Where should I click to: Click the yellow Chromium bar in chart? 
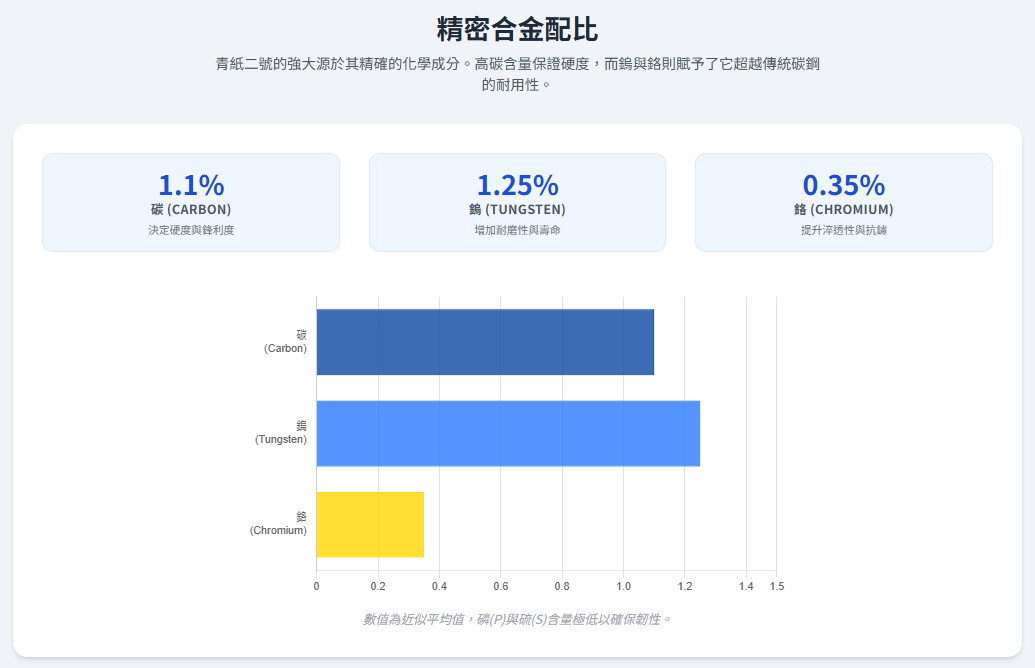coord(370,524)
